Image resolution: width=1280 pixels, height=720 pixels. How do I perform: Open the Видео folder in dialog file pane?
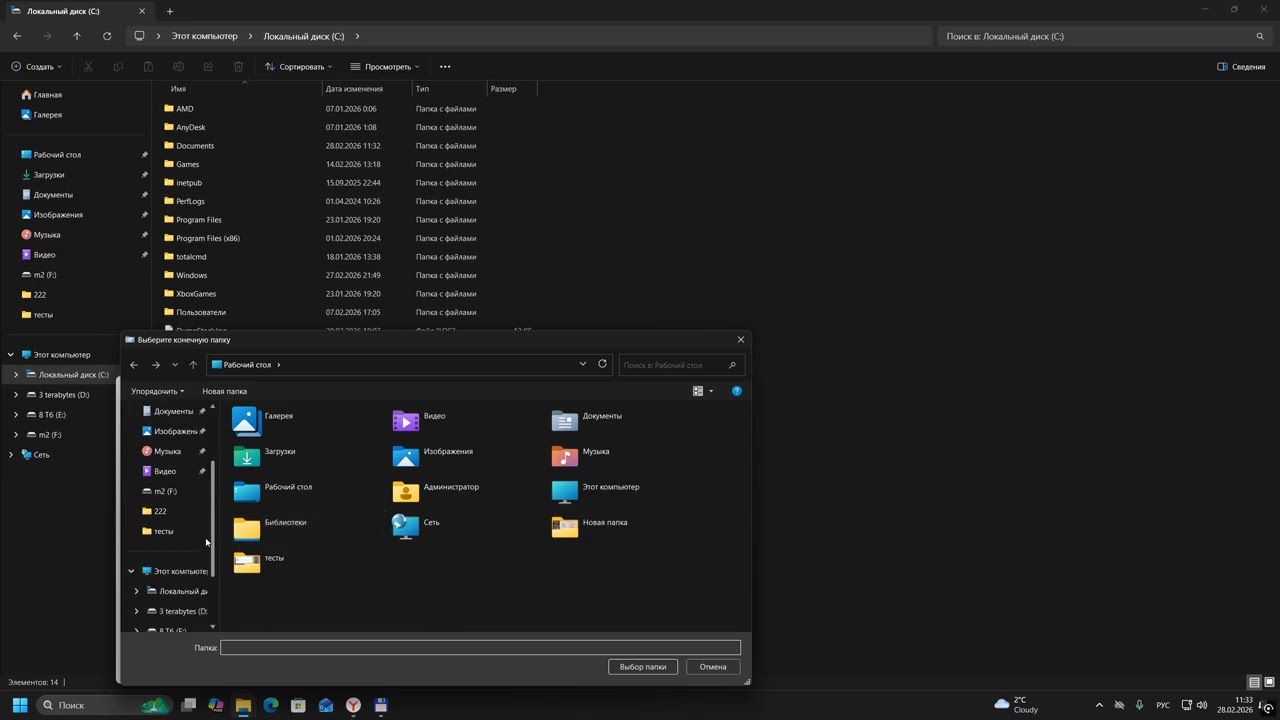click(x=406, y=421)
